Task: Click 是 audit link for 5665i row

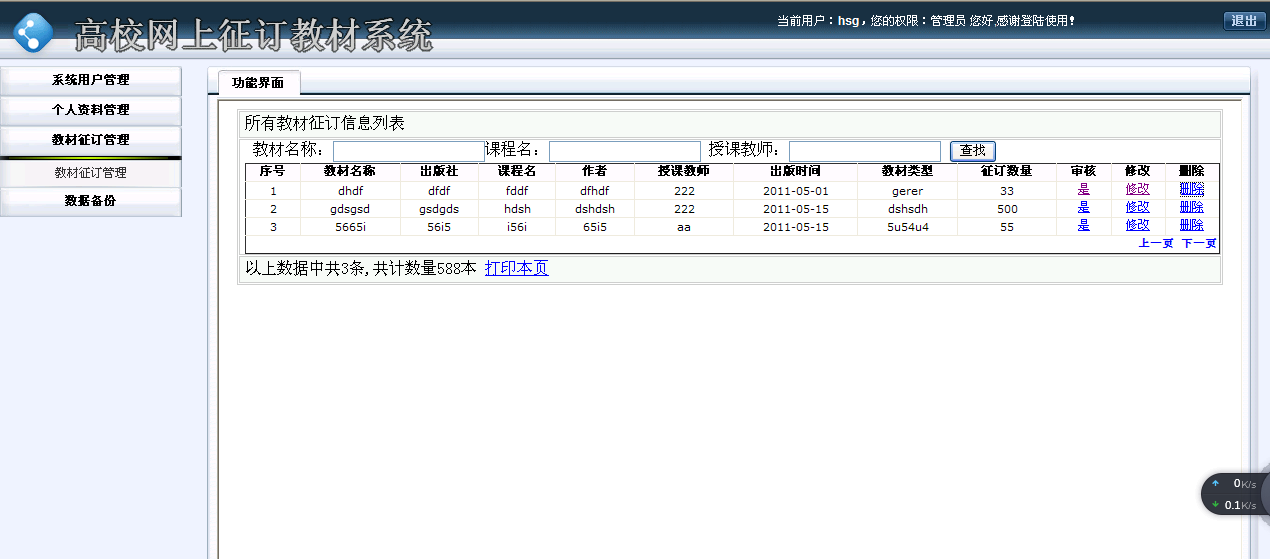Action: pyautogui.click(x=1083, y=225)
